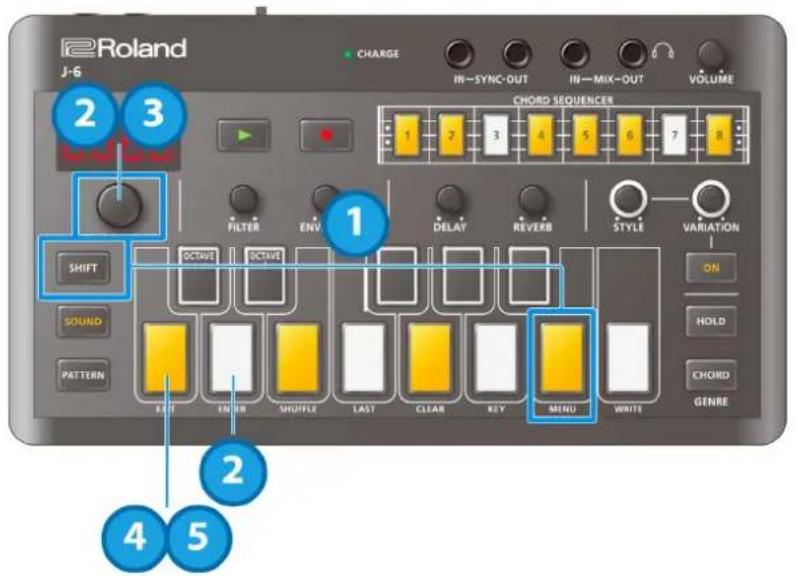Viewport: 795px width, 576px height.
Task: Tap the MENU key pad
Action: coord(562,359)
